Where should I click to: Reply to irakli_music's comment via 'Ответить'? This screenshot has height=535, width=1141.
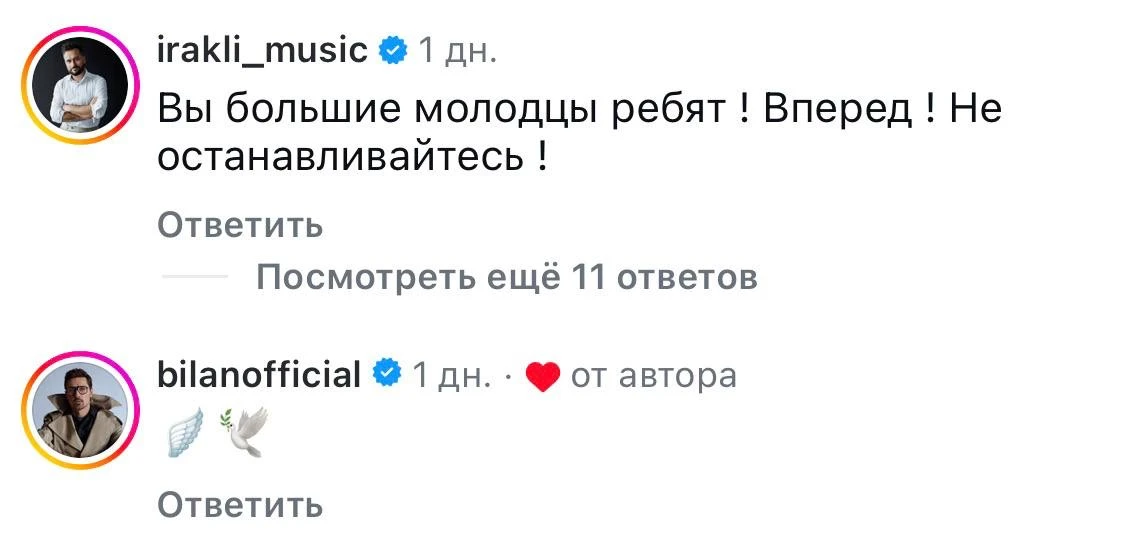tap(240, 226)
